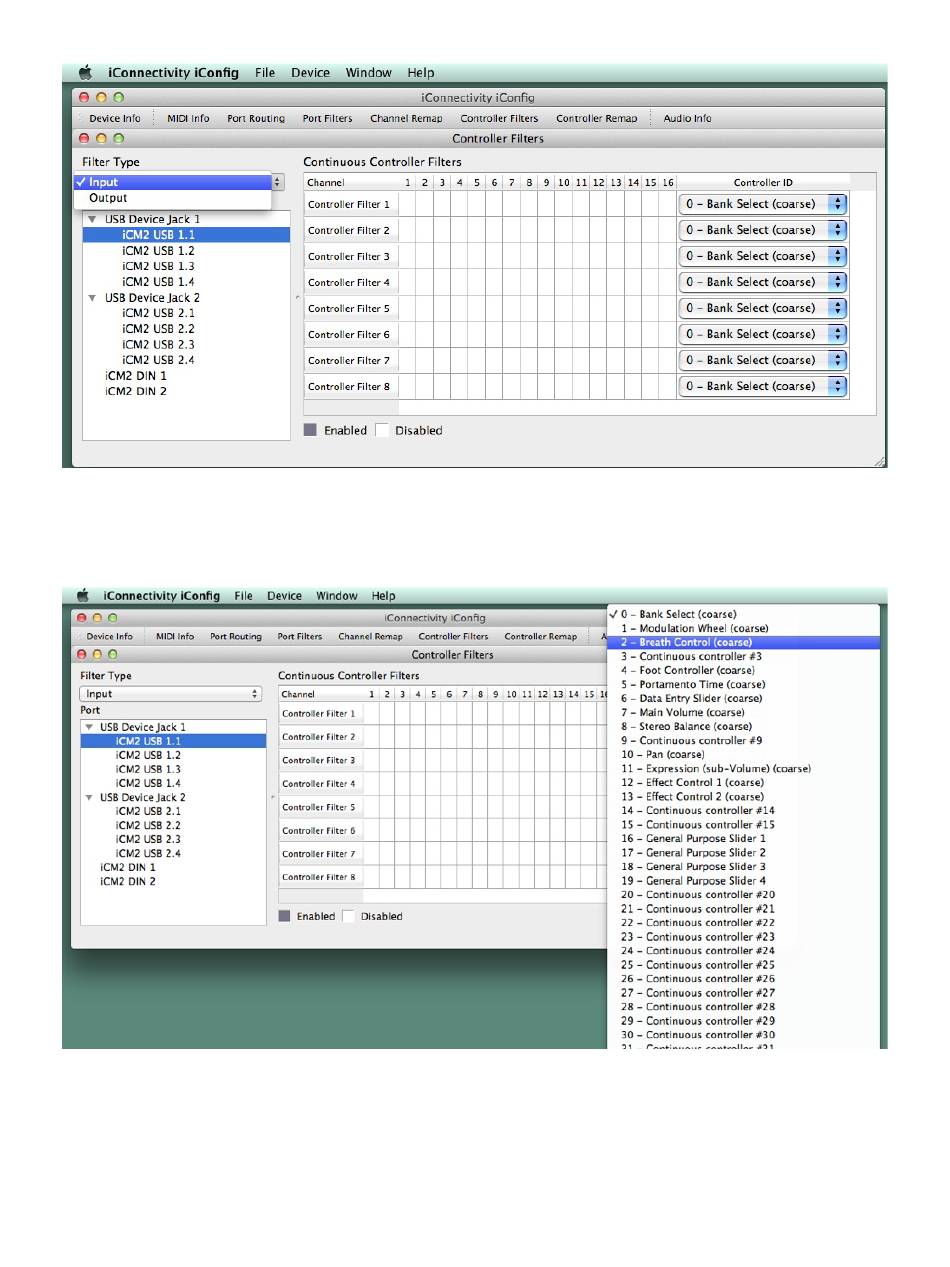
Task: Open Controller ID dropdown for Controller Filter 5
Action: click(763, 308)
